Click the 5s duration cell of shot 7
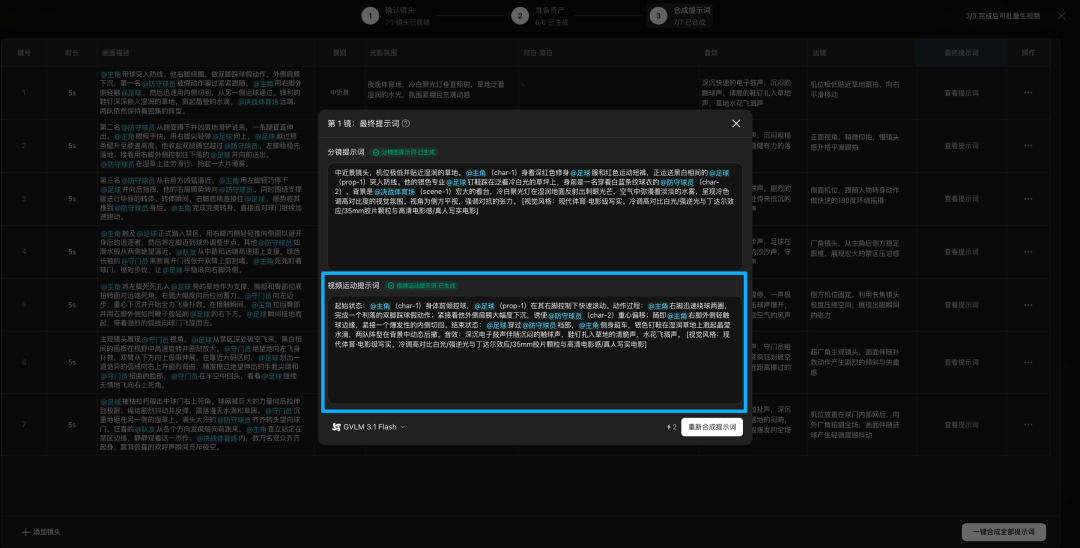The image size is (1080, 548). [x=72, y=425]
